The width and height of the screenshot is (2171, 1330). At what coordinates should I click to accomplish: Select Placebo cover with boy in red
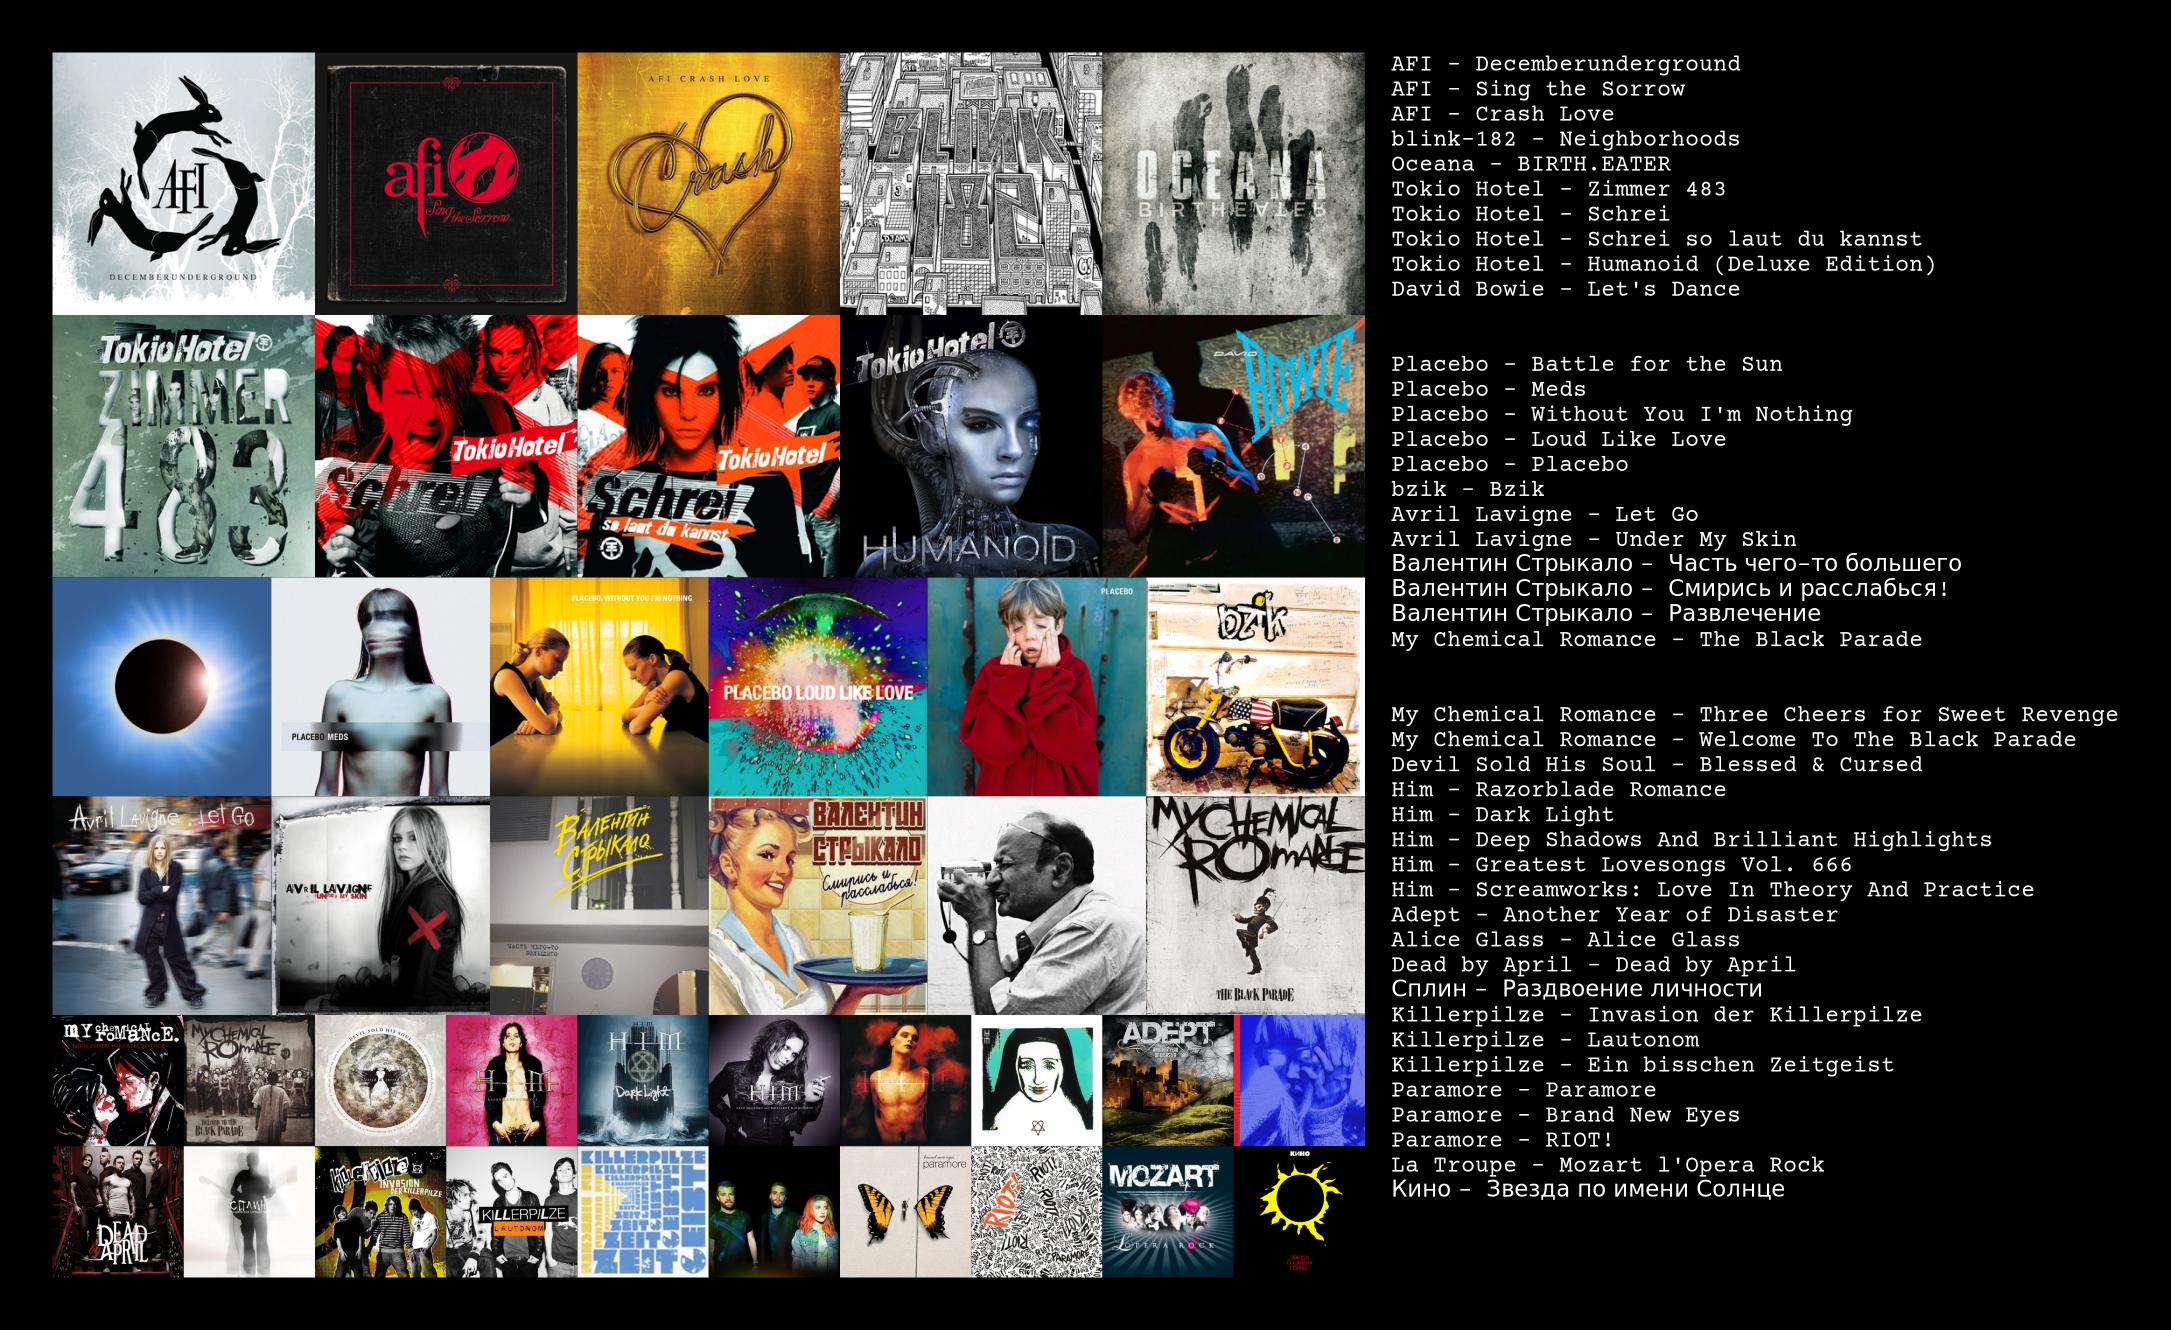point(1037,686)
